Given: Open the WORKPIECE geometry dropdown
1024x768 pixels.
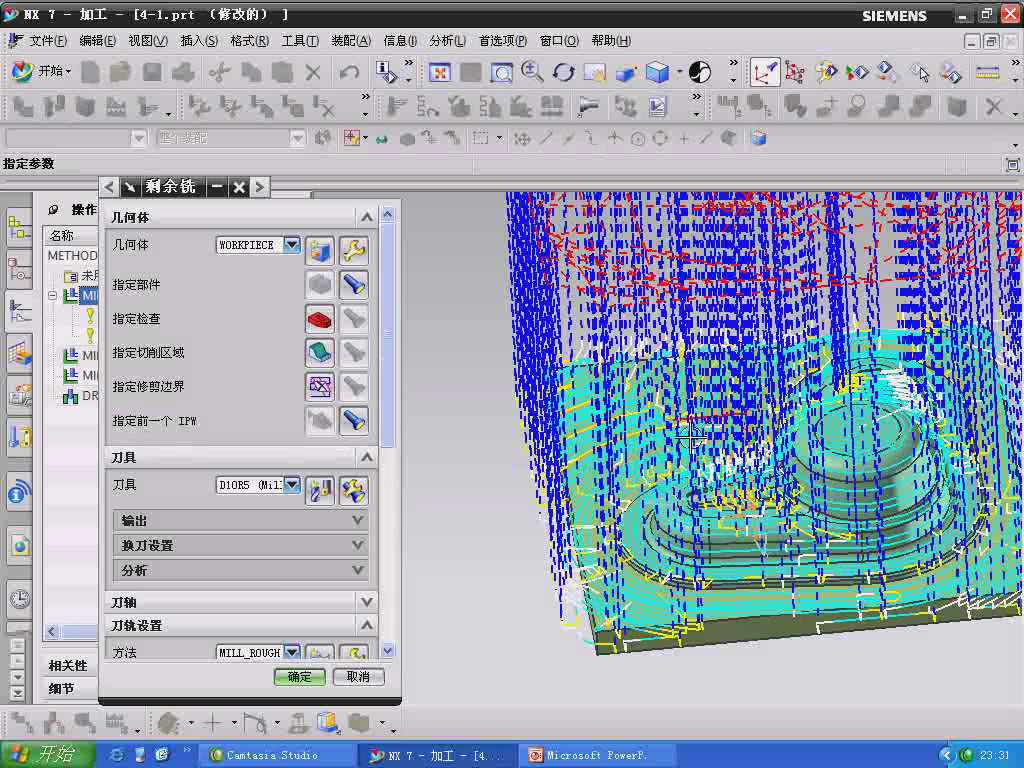Looking at the screenshot, I should click(292, 245).
